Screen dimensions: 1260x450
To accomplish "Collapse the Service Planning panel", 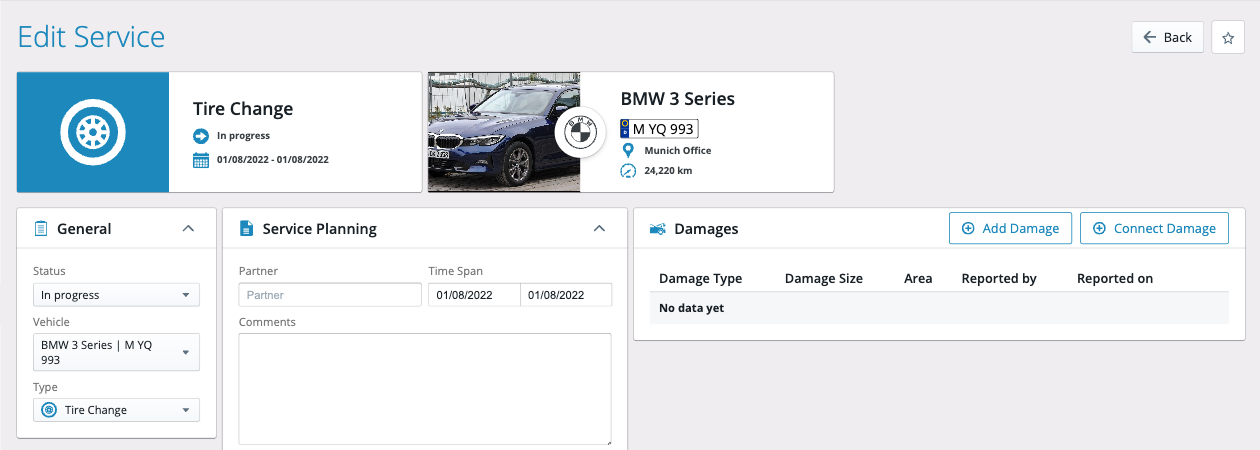I will coord(599,229).
